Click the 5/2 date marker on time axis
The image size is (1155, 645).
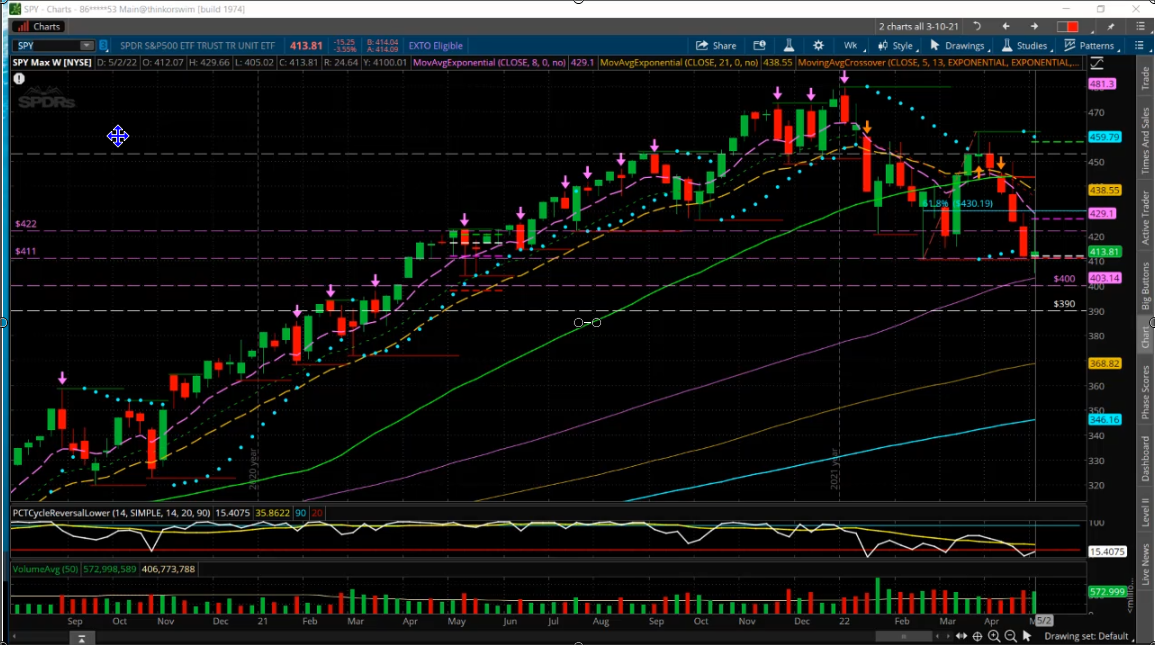pyautogui.click(x=1044, y=621)
